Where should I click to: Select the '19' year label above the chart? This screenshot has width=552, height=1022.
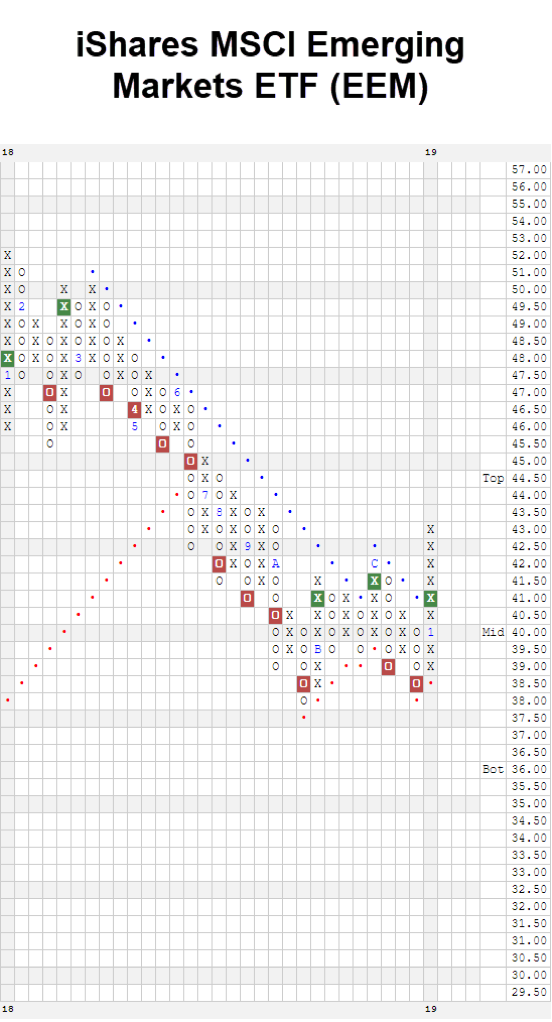pos(430,152)
